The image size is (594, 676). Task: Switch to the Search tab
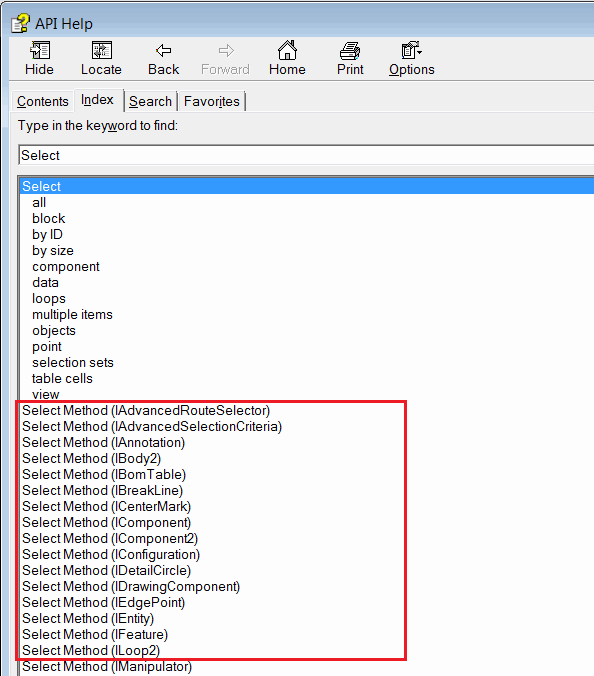(x=150, y=101)
